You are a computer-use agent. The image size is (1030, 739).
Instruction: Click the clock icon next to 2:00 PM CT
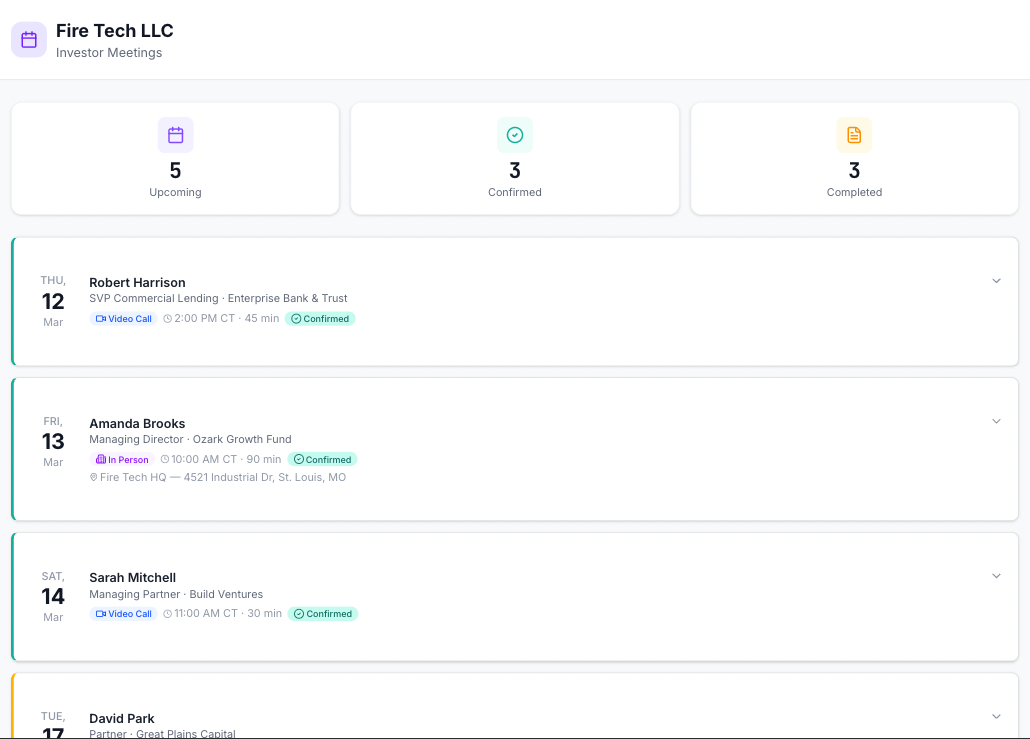click(x=167, y=319)
